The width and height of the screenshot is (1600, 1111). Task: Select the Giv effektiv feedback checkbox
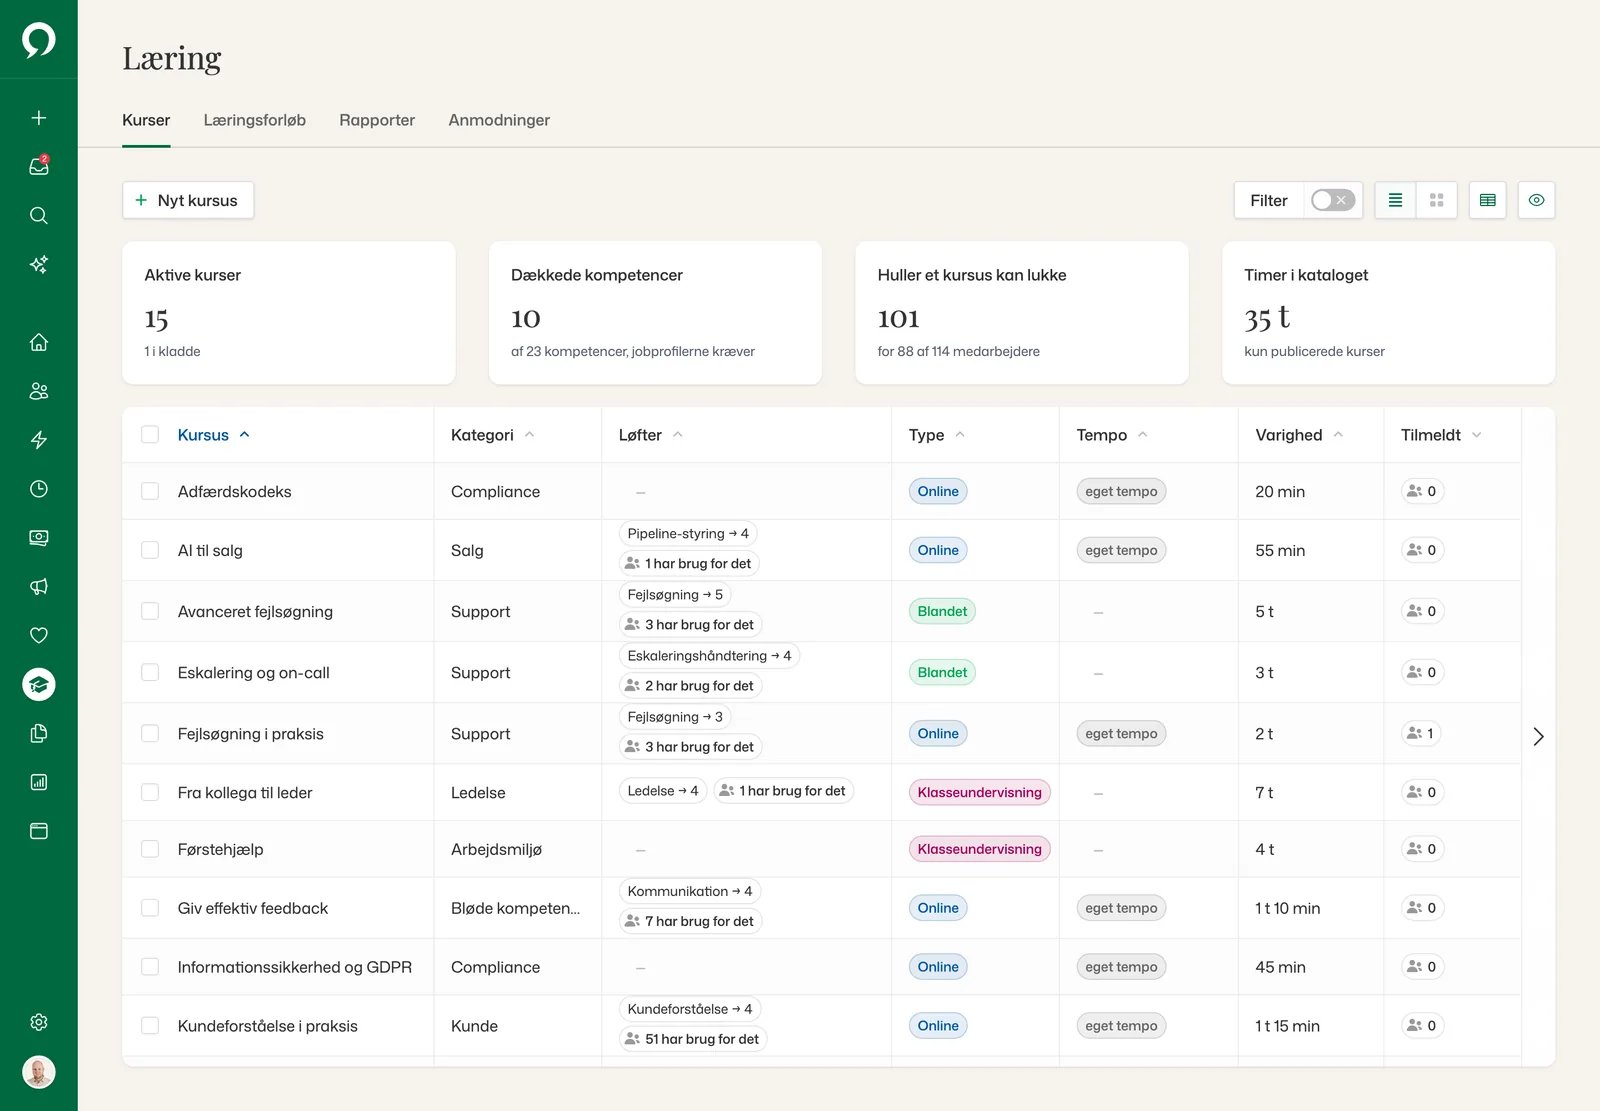point(150,908)
